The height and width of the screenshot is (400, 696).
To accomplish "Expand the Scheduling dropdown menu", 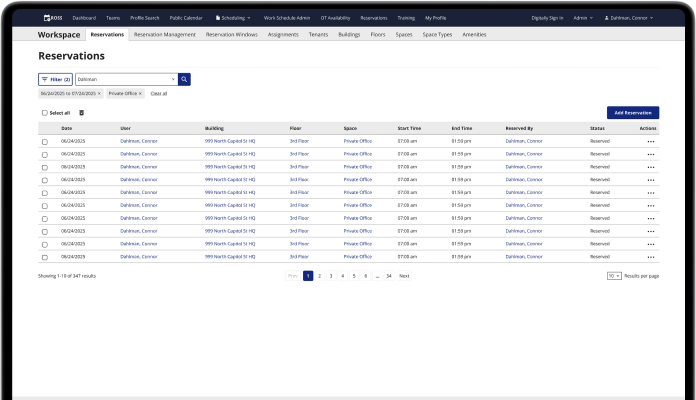I will tap(233, 18).
